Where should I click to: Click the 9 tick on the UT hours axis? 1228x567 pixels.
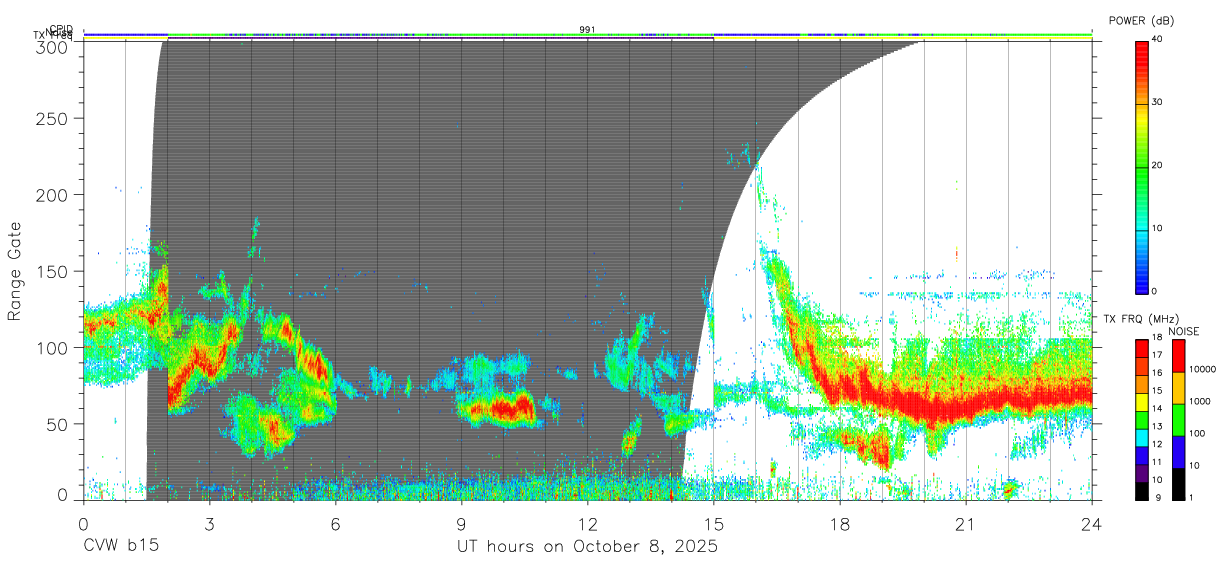coord(461,523)
